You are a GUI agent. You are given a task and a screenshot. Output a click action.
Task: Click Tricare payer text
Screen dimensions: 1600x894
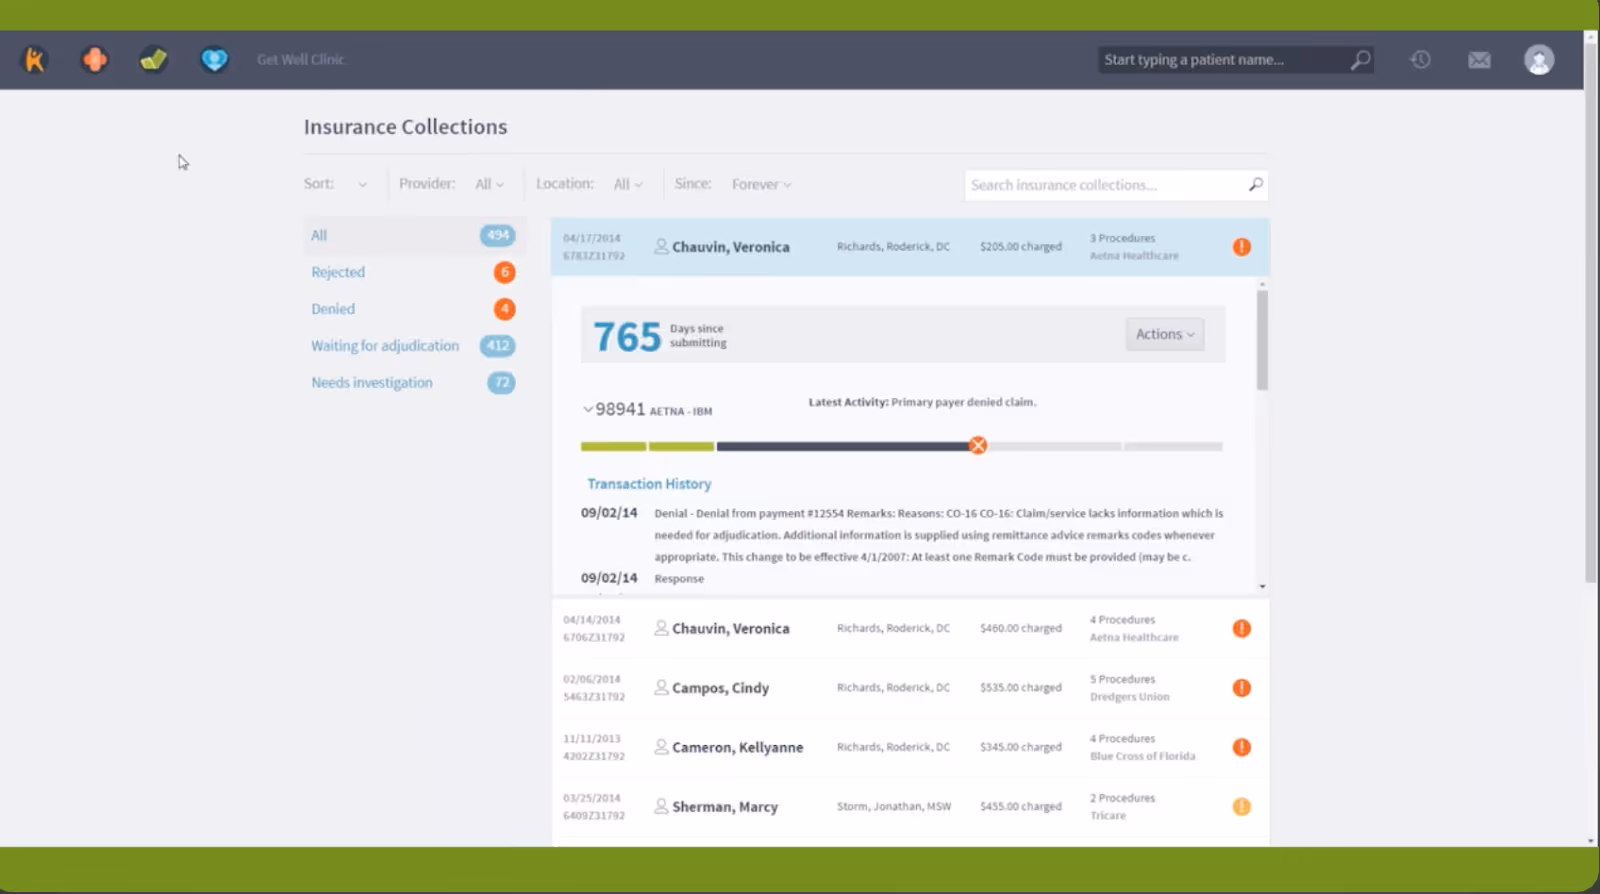[1108, 816]
